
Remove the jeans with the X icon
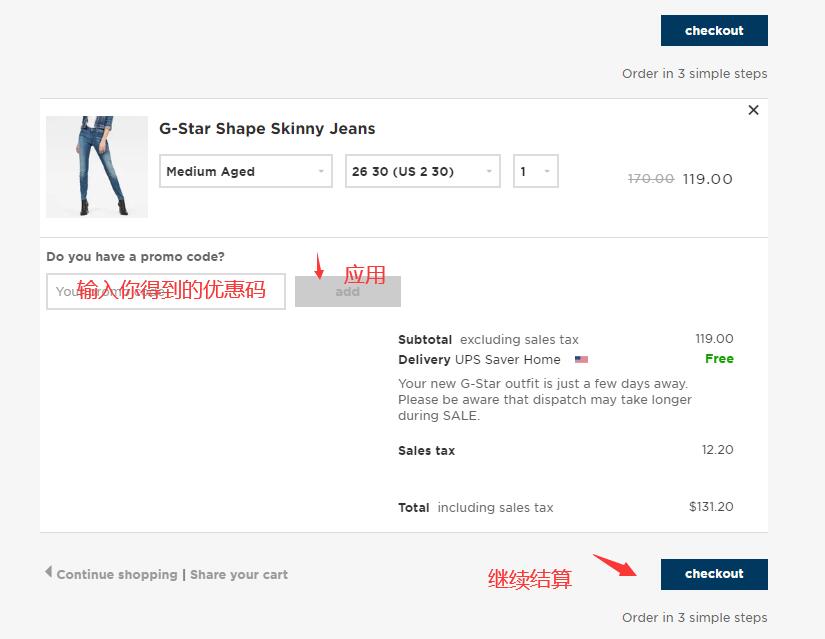(753, 110)
